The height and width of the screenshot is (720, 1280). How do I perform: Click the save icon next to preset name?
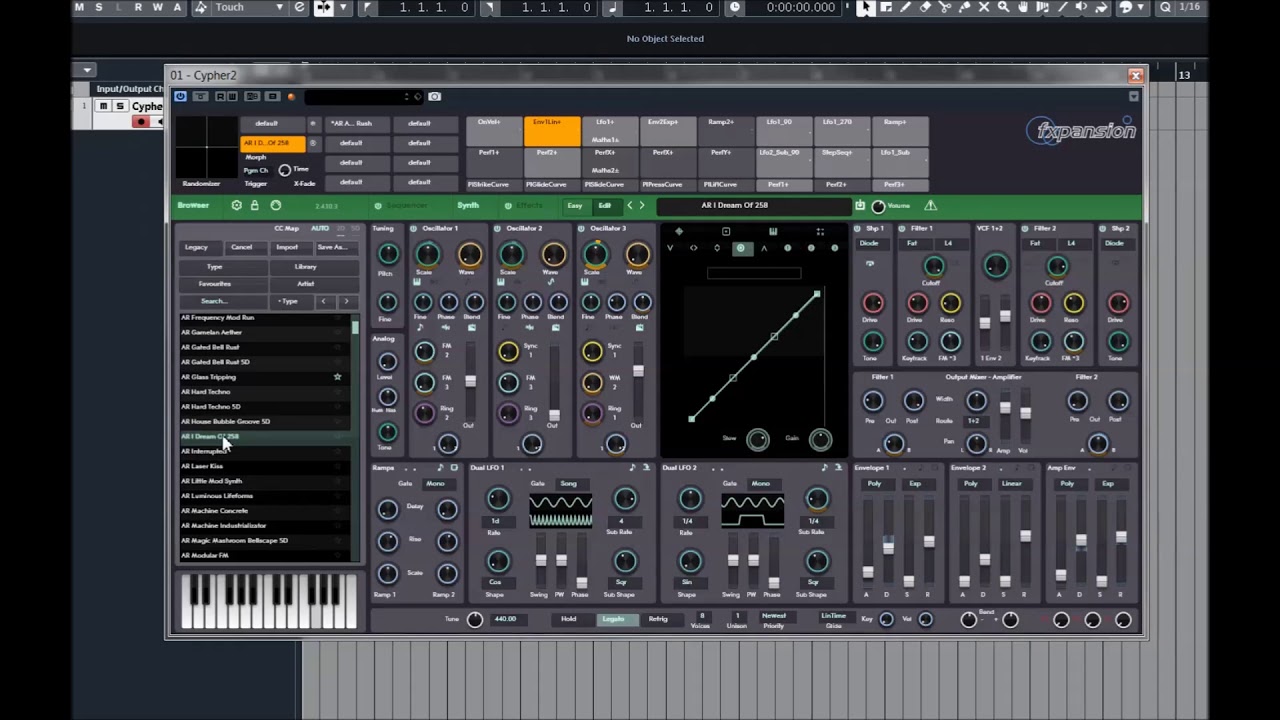tap(860, 205)
